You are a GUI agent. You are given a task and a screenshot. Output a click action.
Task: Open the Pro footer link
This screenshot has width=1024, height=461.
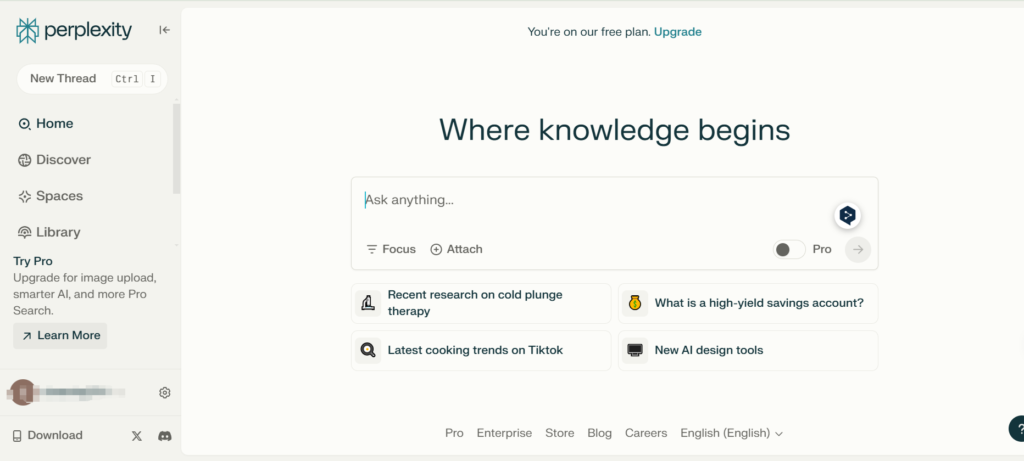[x=454, y=434]
